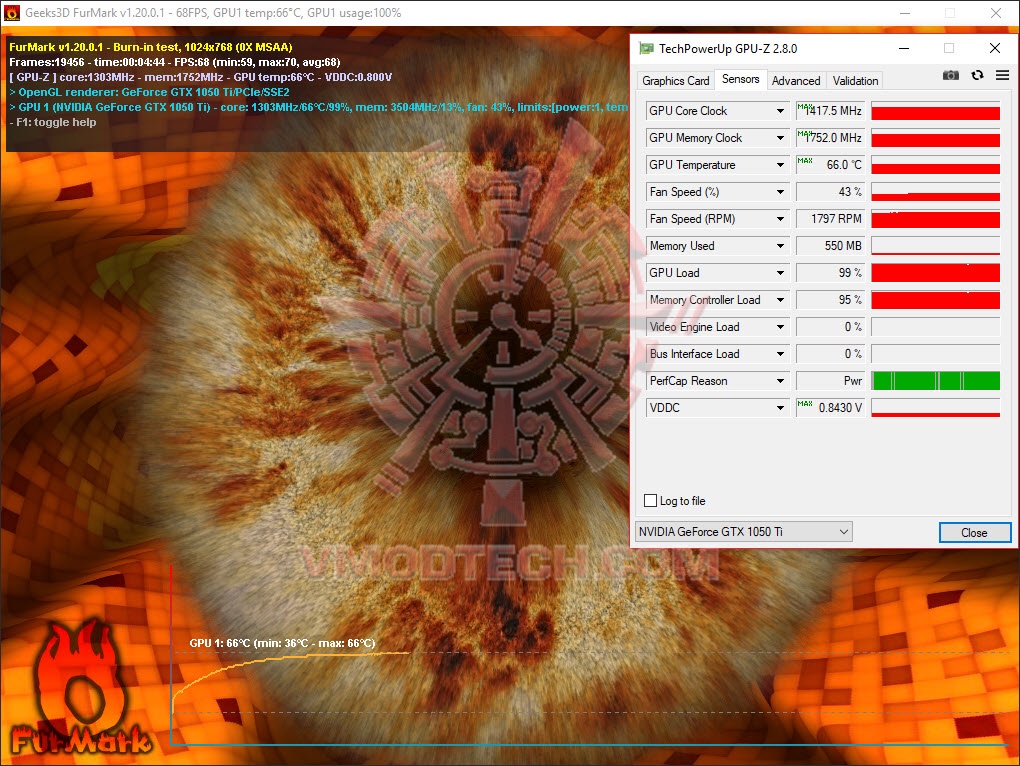The width and height of the screenshot is (1020, 766).
Task: Close the FurMark window with X
Action: coord(996,13)
